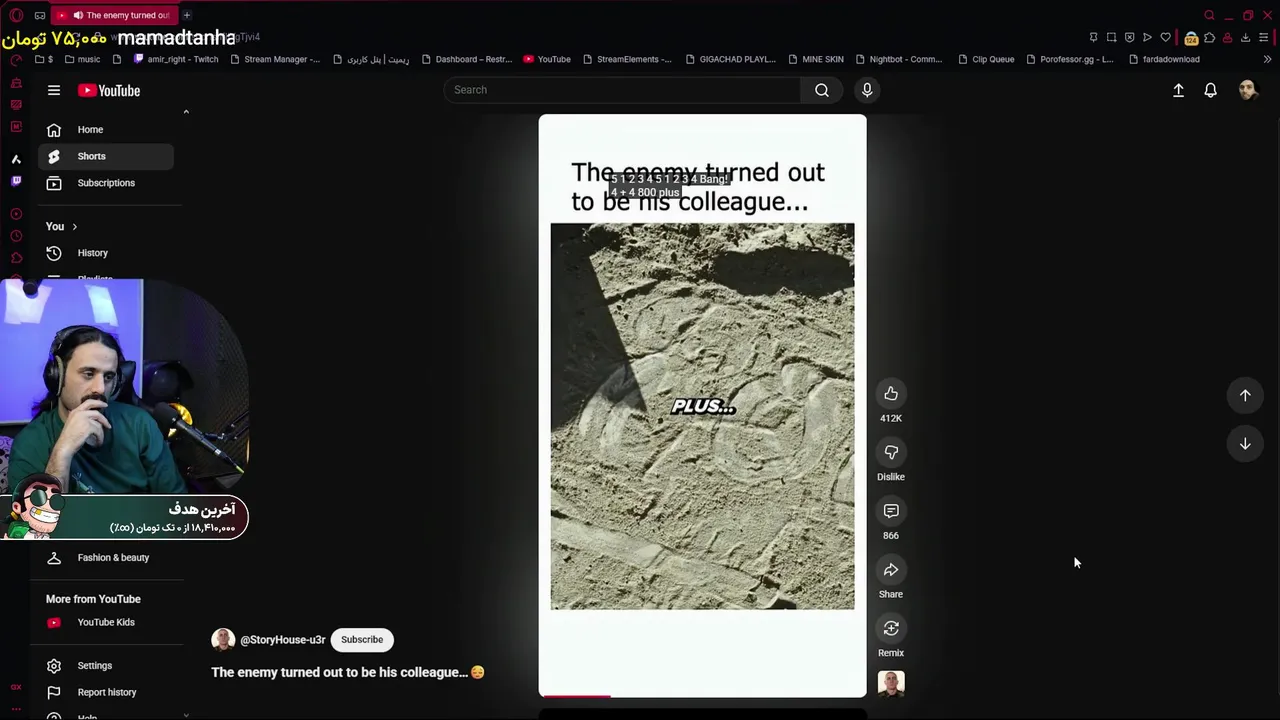Open Fashion & beauty in sidebar
This screenshot has width=1280, height=720.
click(x=106, y=558)
